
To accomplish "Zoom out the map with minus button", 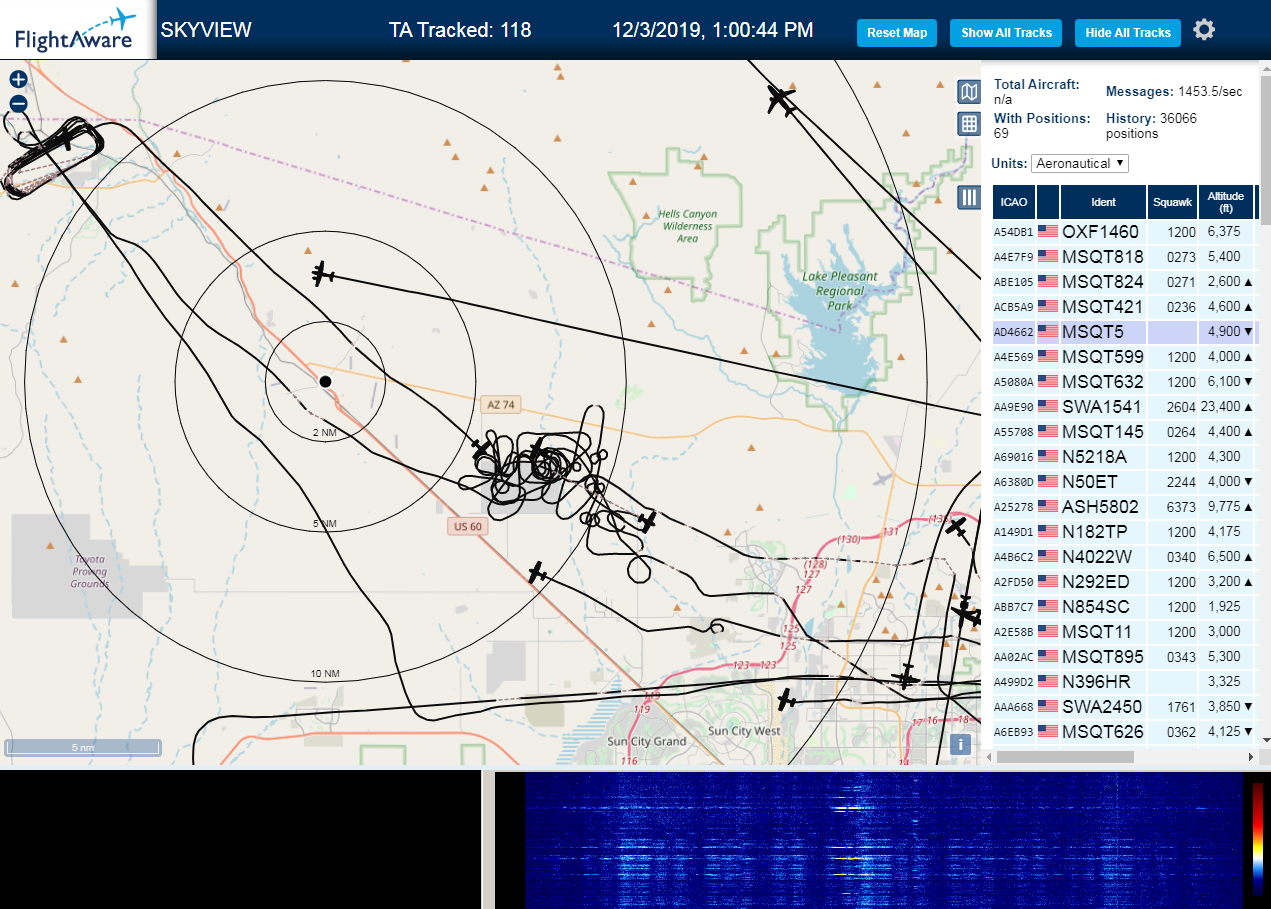I will click(18, 104).
